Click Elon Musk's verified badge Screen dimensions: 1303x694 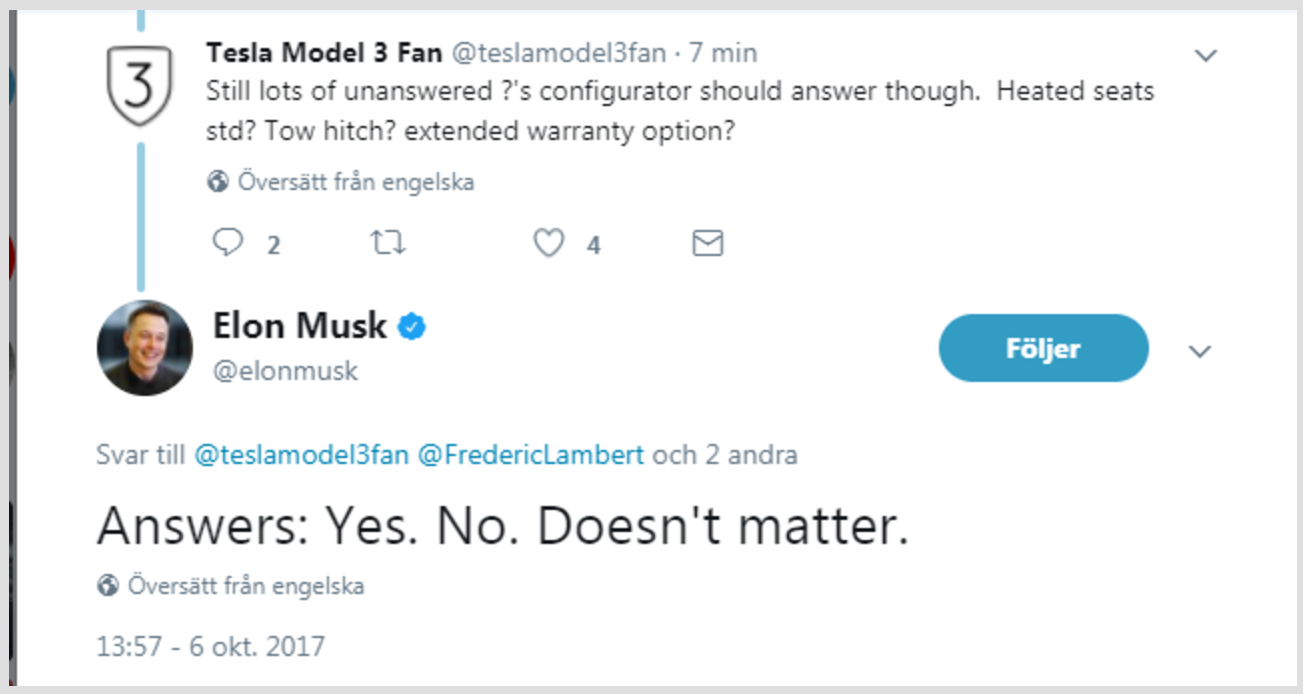click(409, 324)
